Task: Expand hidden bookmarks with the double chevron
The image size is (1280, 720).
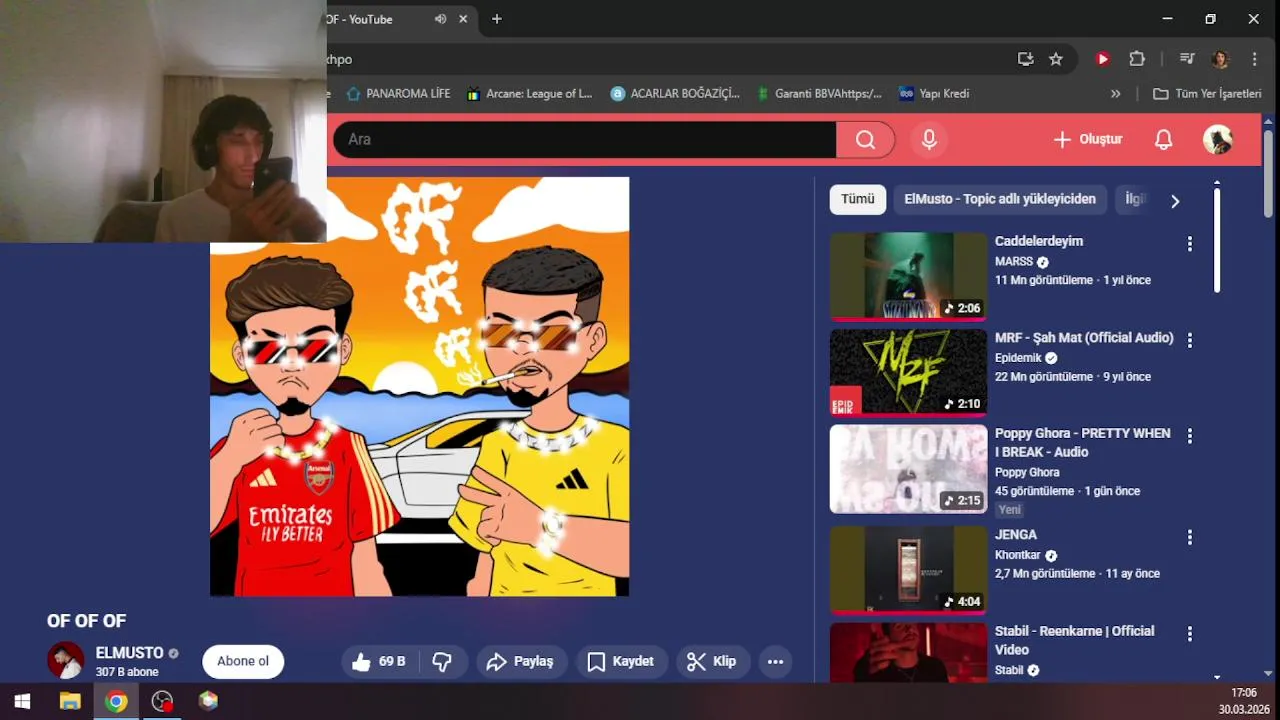Action: point(1116,94)
